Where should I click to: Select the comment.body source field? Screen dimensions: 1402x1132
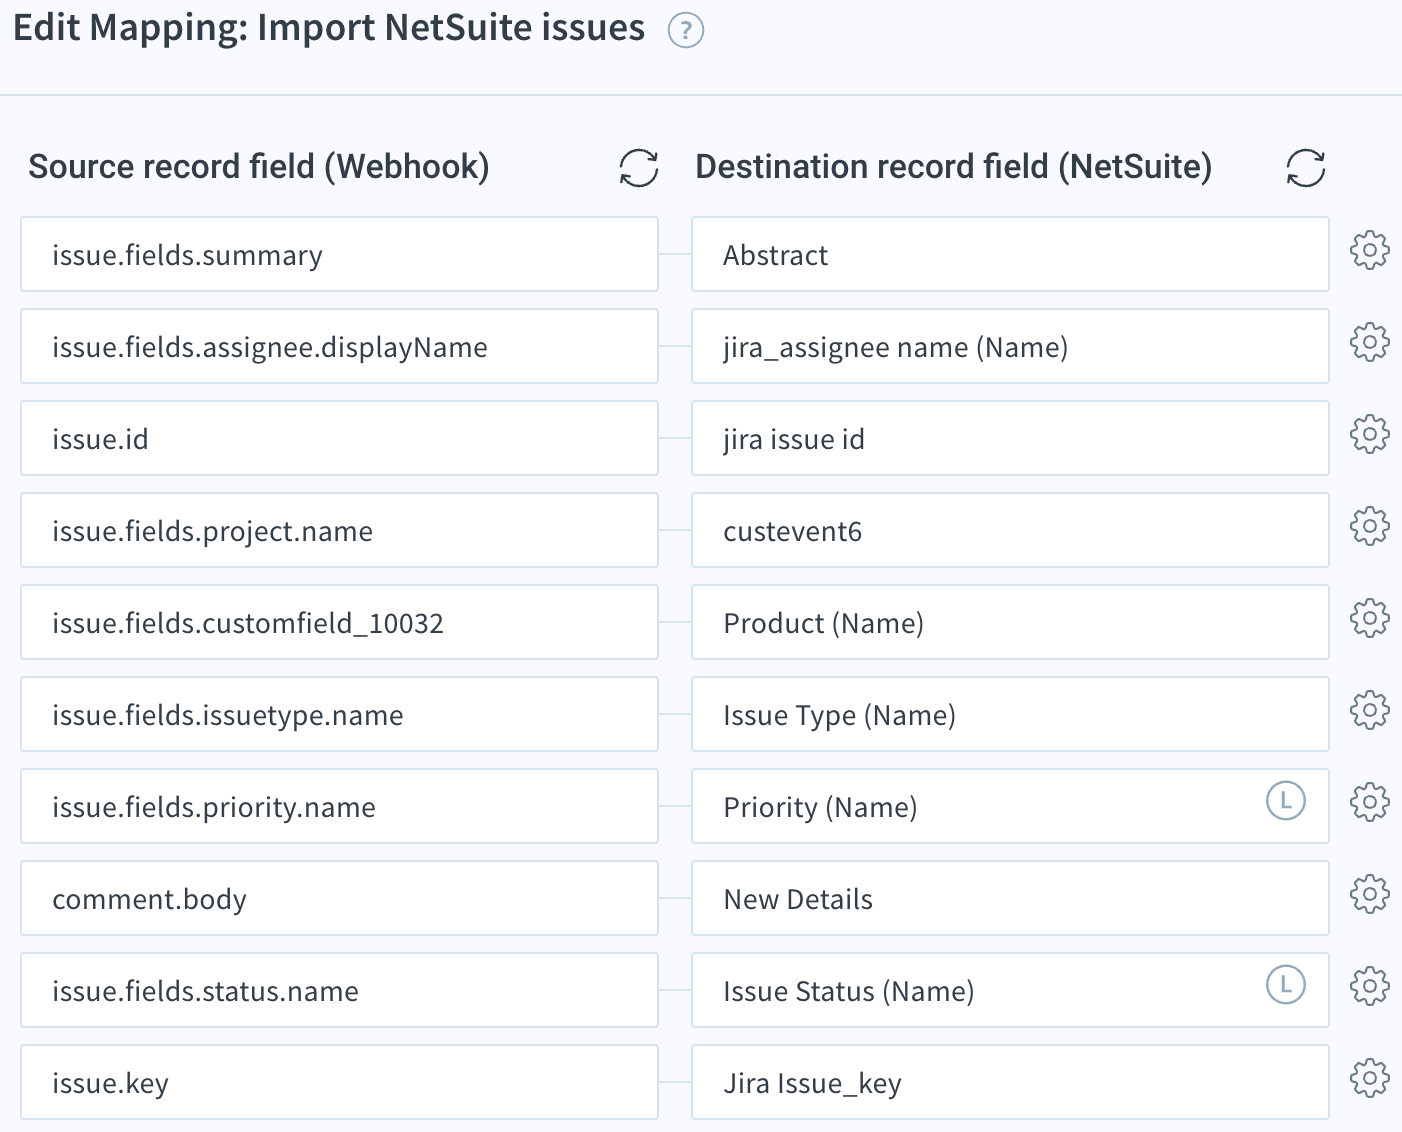339,899
